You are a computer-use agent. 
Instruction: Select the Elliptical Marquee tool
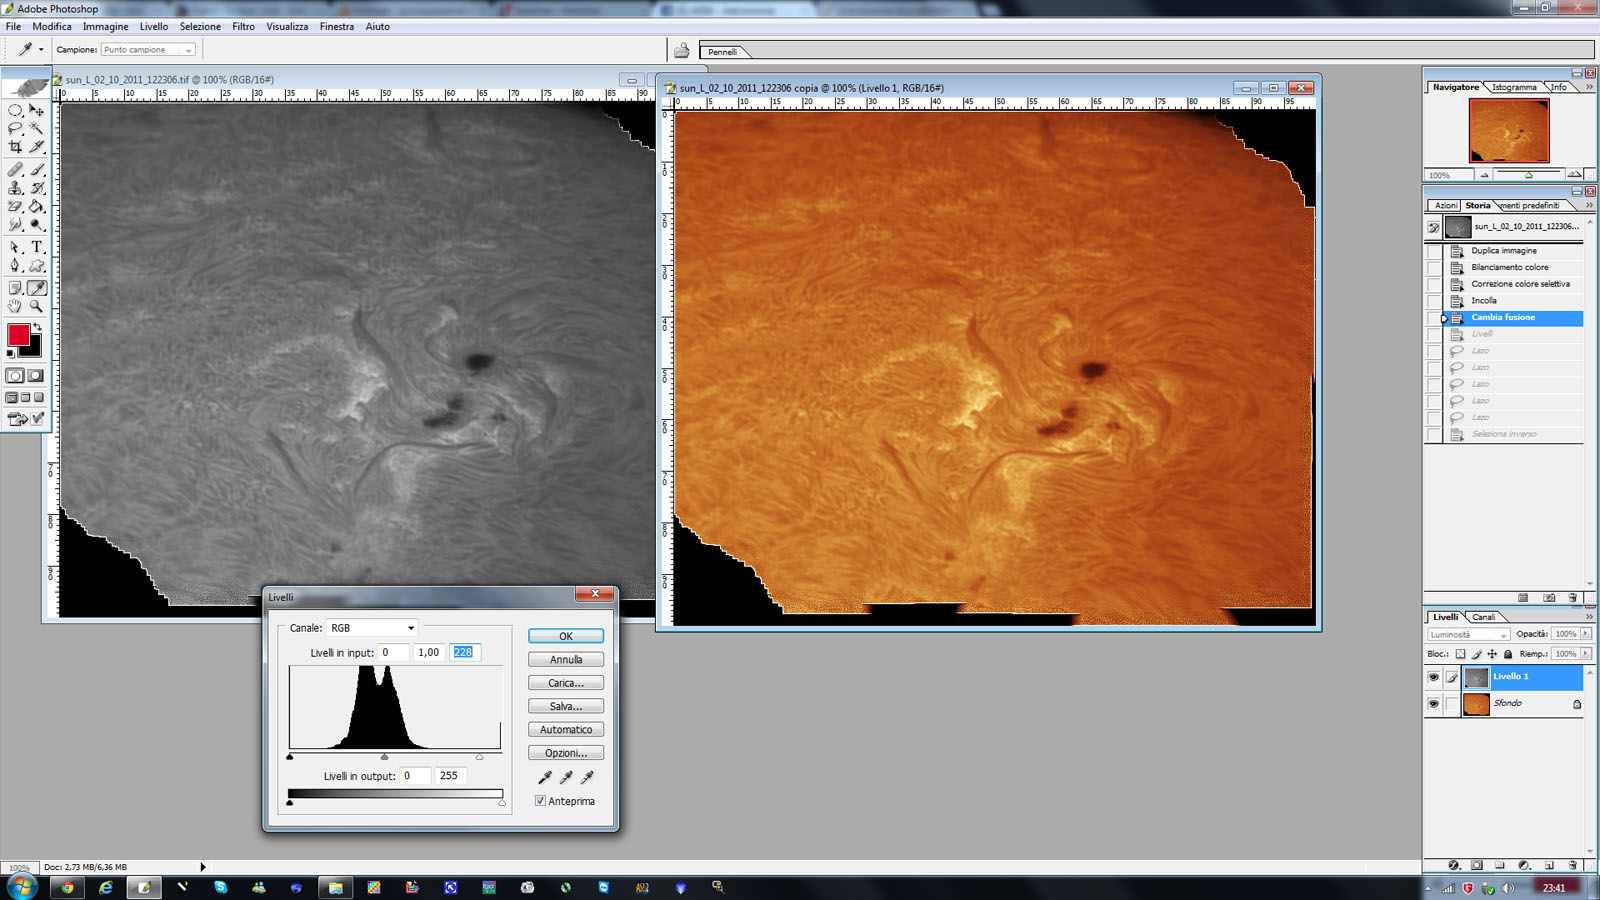[15, 110]
